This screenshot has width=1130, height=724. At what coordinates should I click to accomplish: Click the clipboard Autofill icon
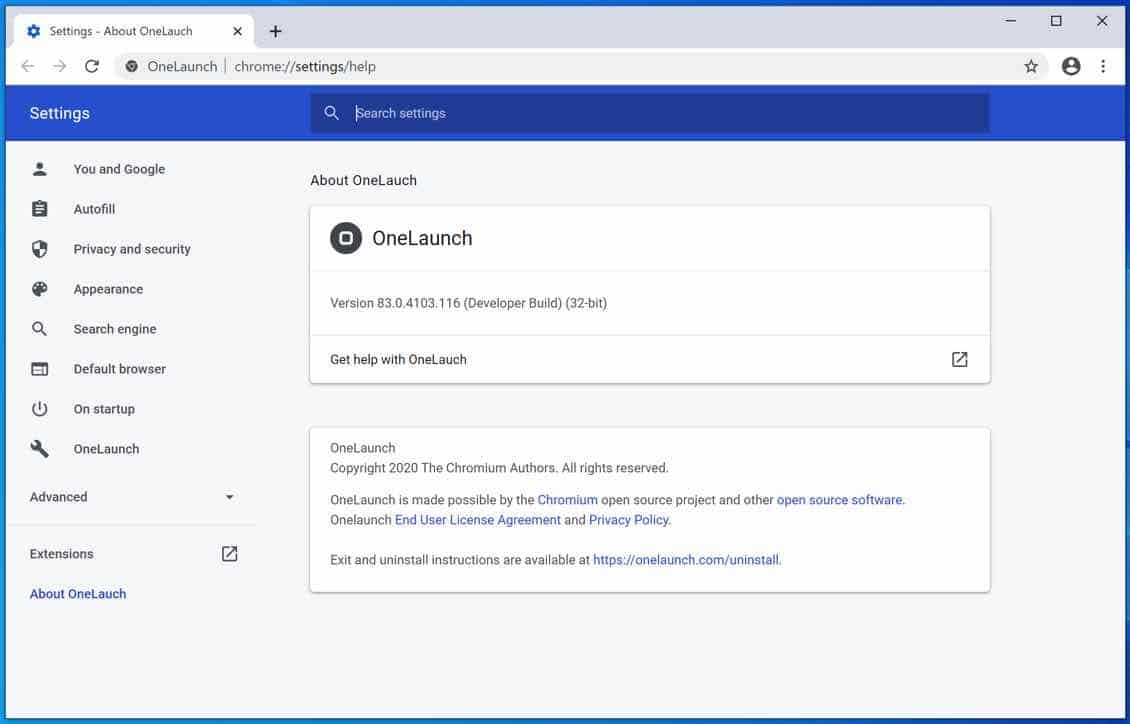coord(40,209)
